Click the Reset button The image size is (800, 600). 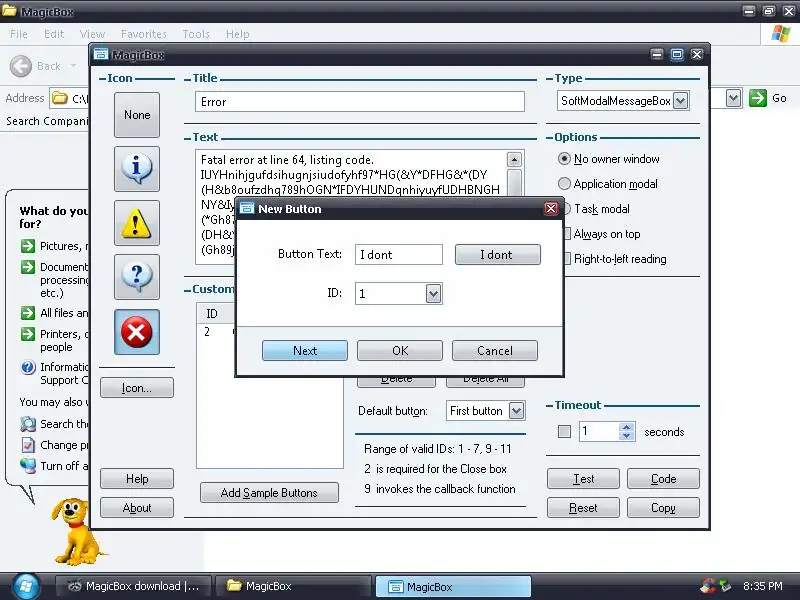583,508
